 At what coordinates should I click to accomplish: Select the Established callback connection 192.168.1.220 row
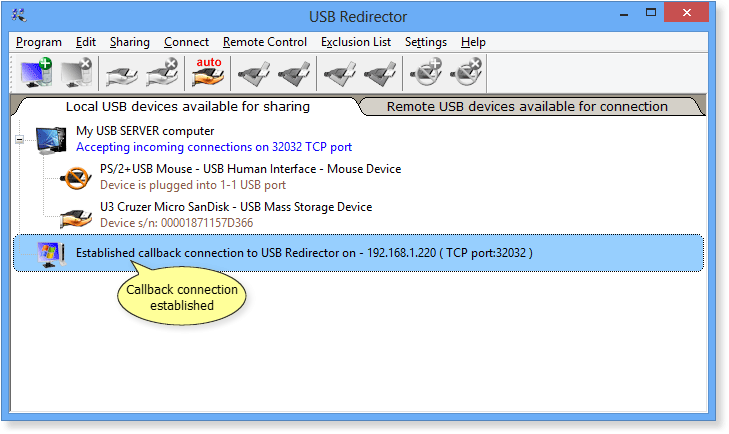pos(358,253)
